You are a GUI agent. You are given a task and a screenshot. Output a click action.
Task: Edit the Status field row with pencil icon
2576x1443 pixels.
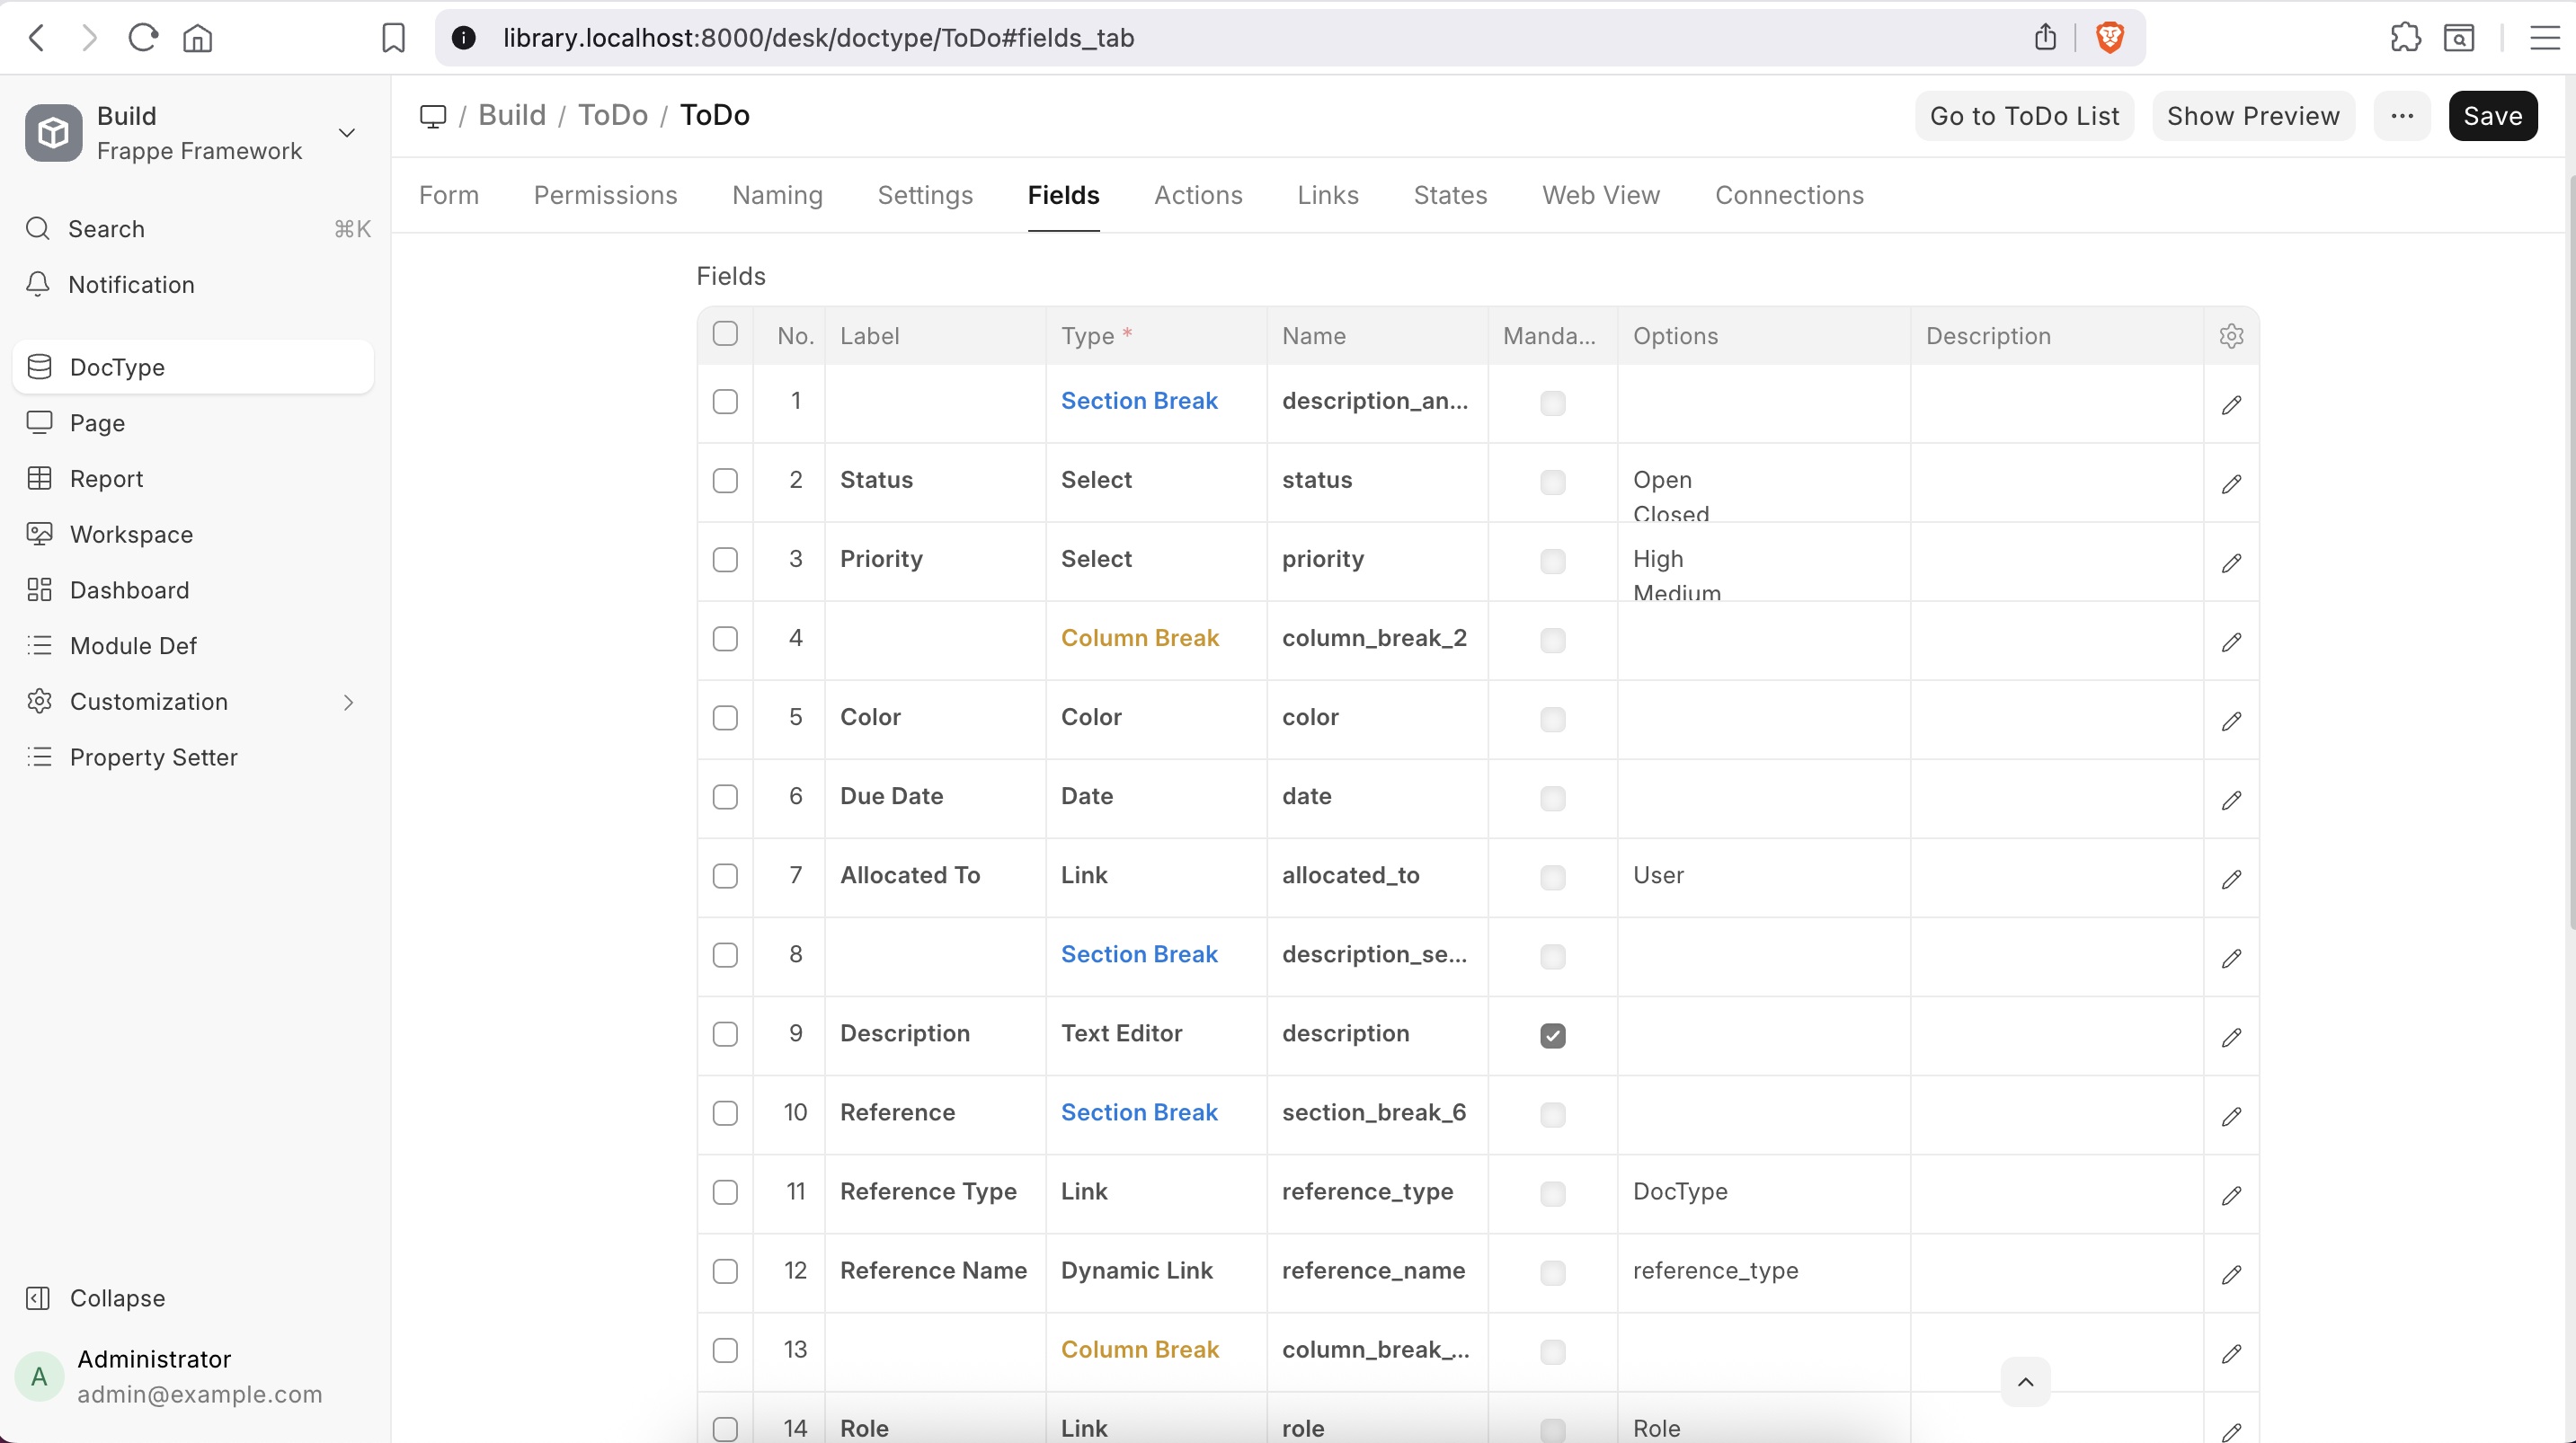[x=2231, y=484]
